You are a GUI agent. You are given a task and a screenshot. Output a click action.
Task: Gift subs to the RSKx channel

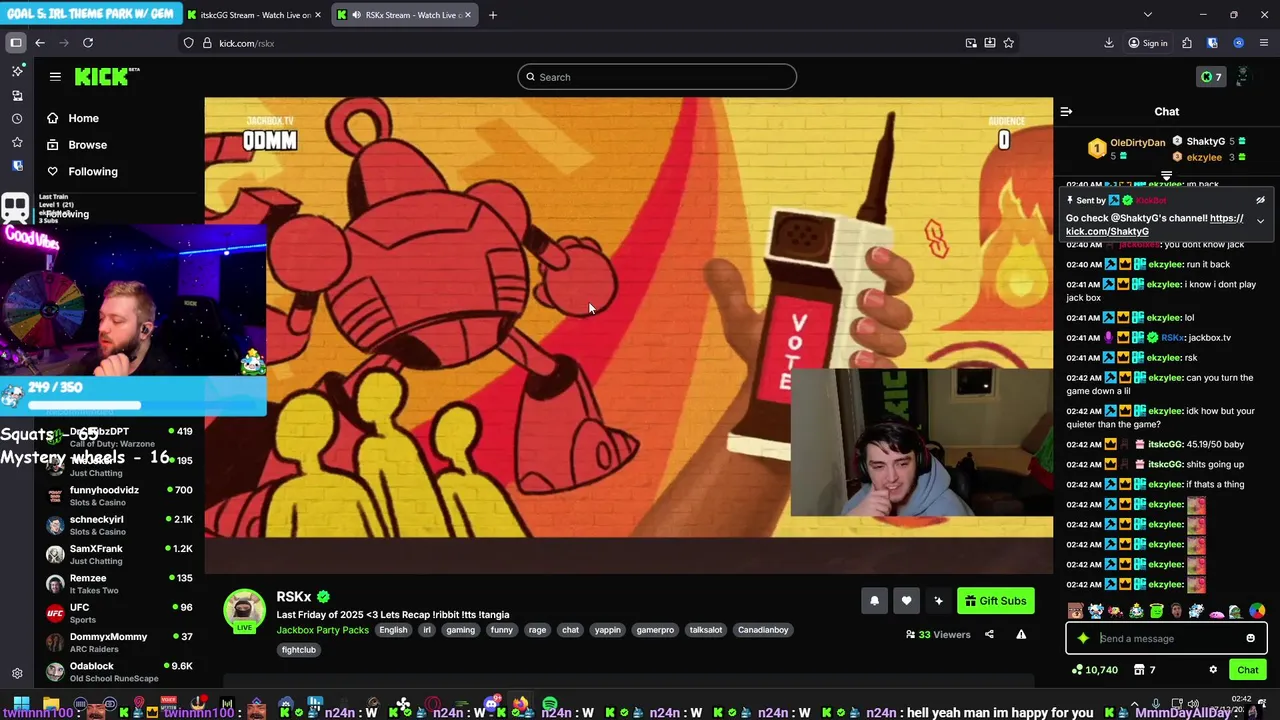pyautogui.click(x=995, y=600)
